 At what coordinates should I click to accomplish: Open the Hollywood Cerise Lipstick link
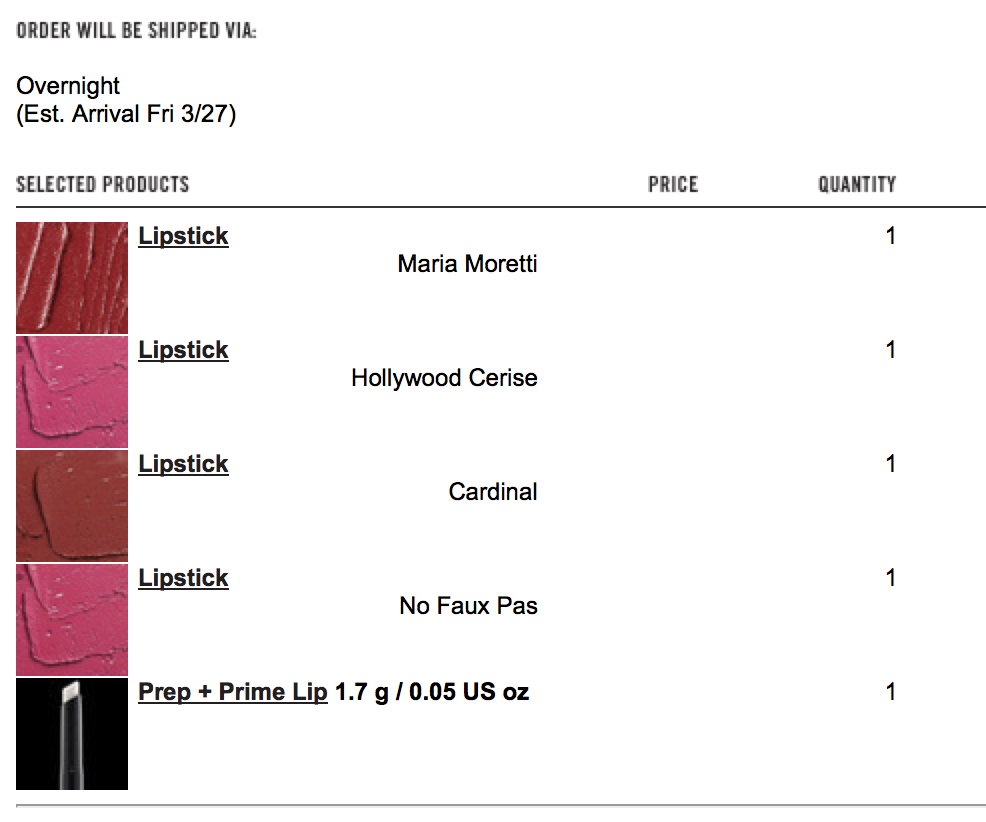[x=183, y=350]
